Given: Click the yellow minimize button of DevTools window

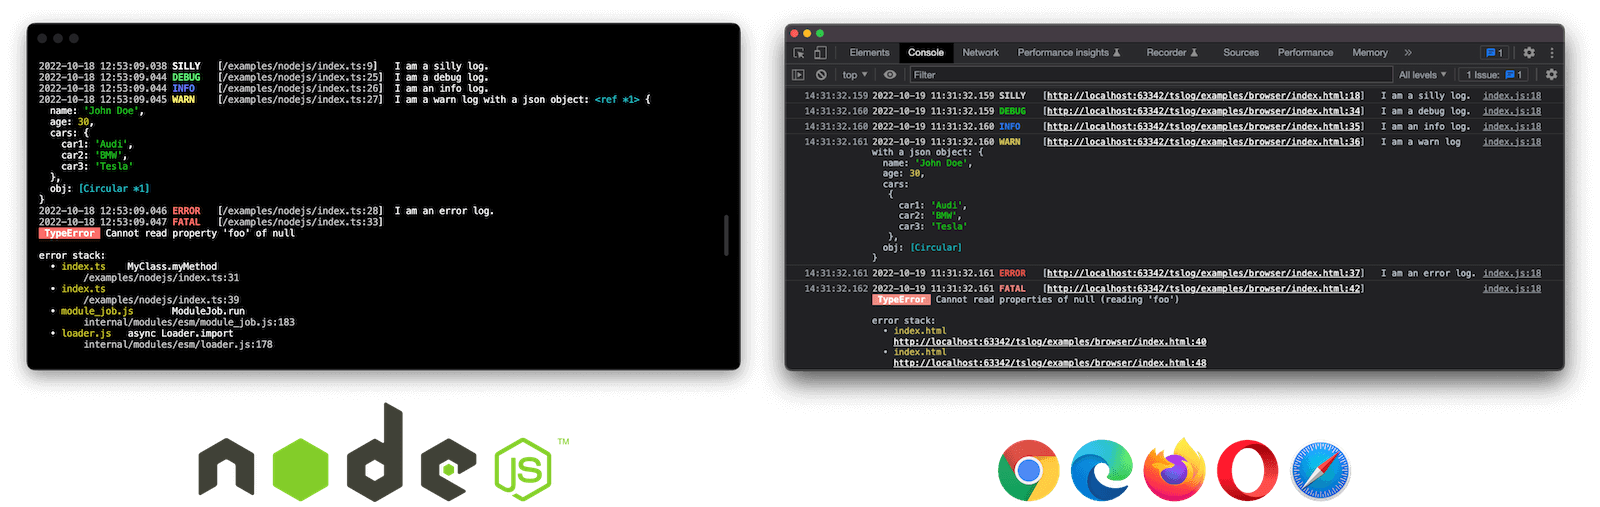Looking at the screenshot, I should coord(807,34).
